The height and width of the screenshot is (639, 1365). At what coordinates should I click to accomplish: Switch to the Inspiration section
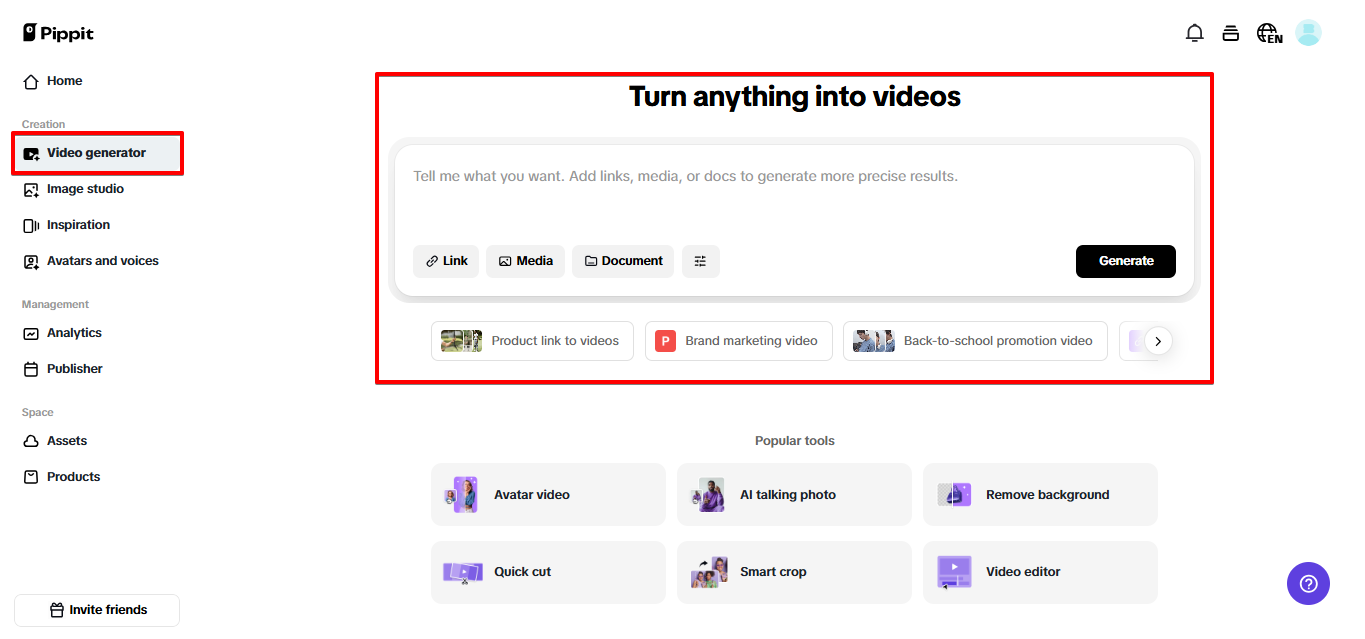76,224
